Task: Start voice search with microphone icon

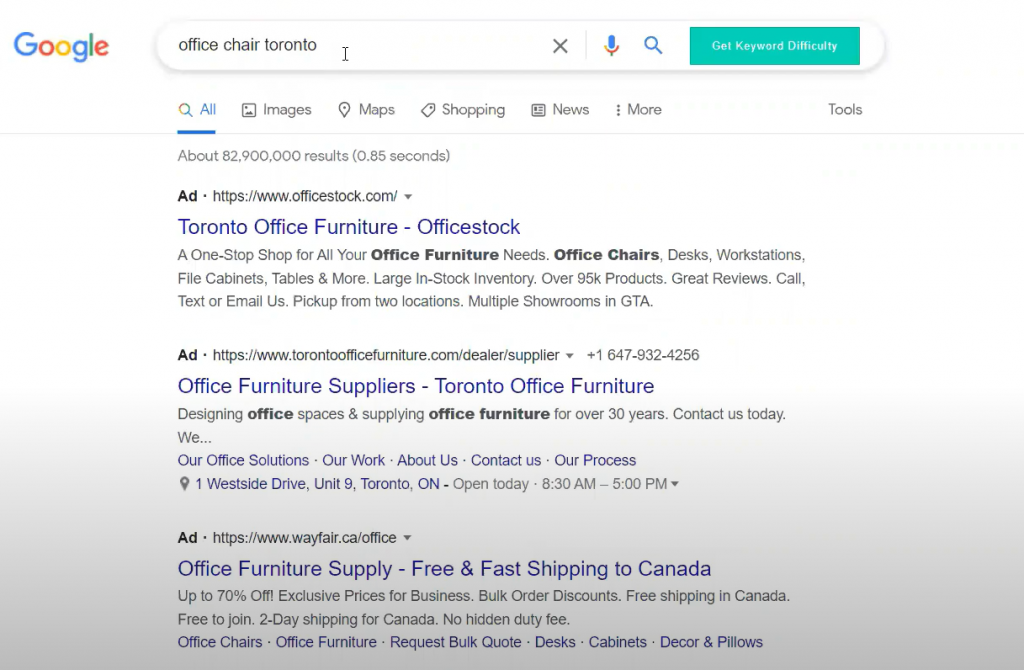Action: [611, 46]
